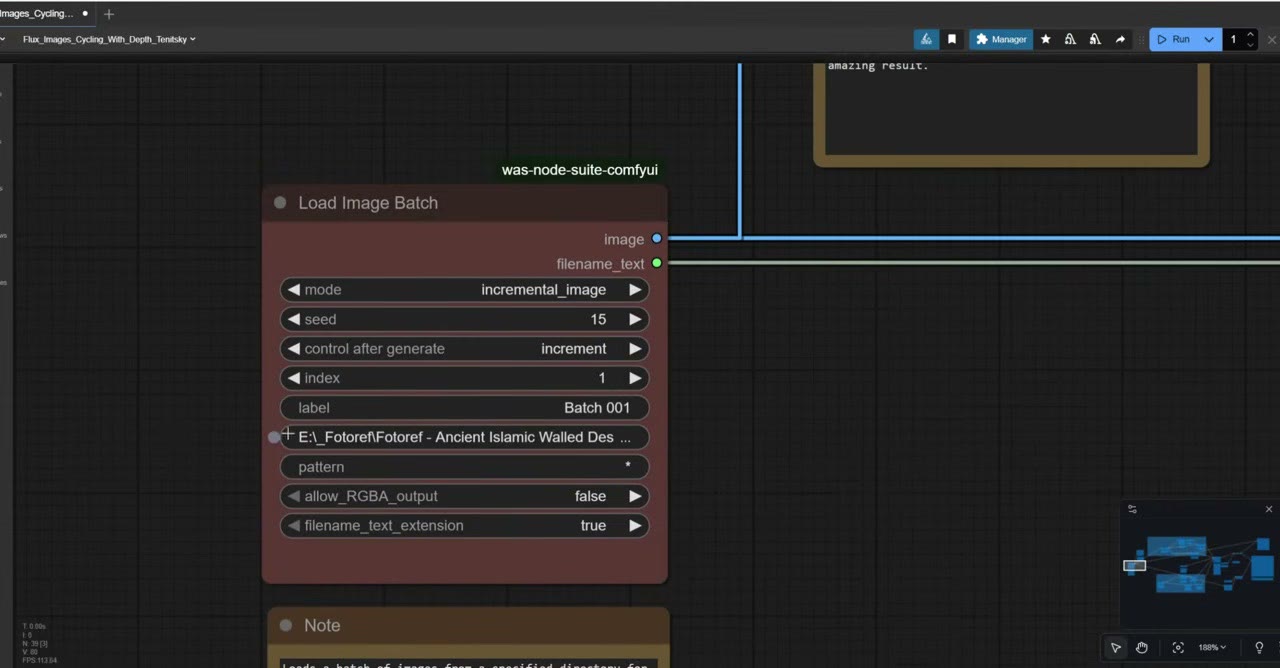Click the toolbar icon left of the share arrow
Viewport: 1280px width, 668px height.
click(1095, 39)
